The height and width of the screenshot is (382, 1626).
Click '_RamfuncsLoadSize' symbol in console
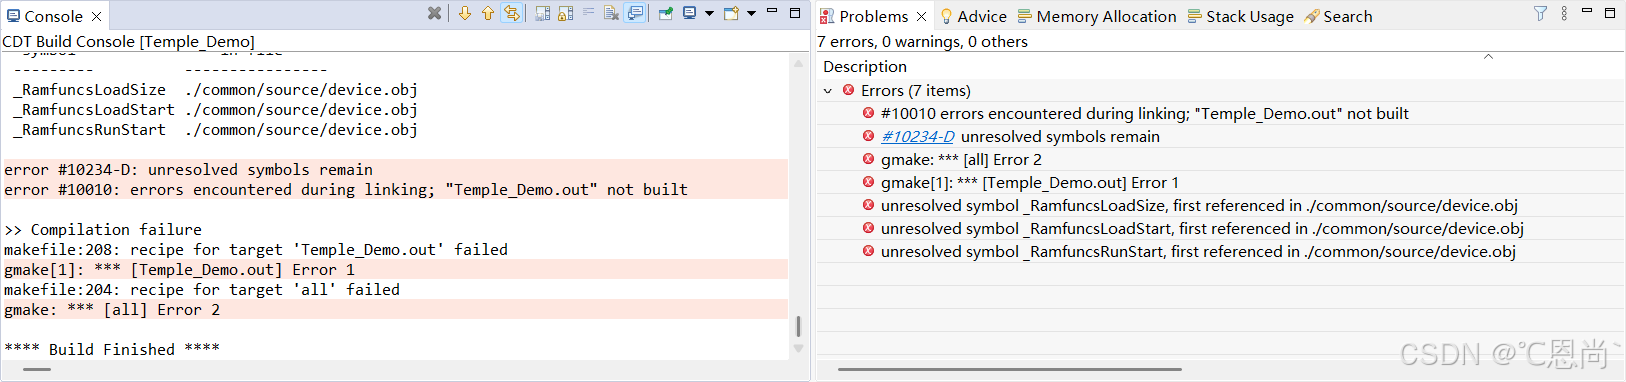pos(89,90)
